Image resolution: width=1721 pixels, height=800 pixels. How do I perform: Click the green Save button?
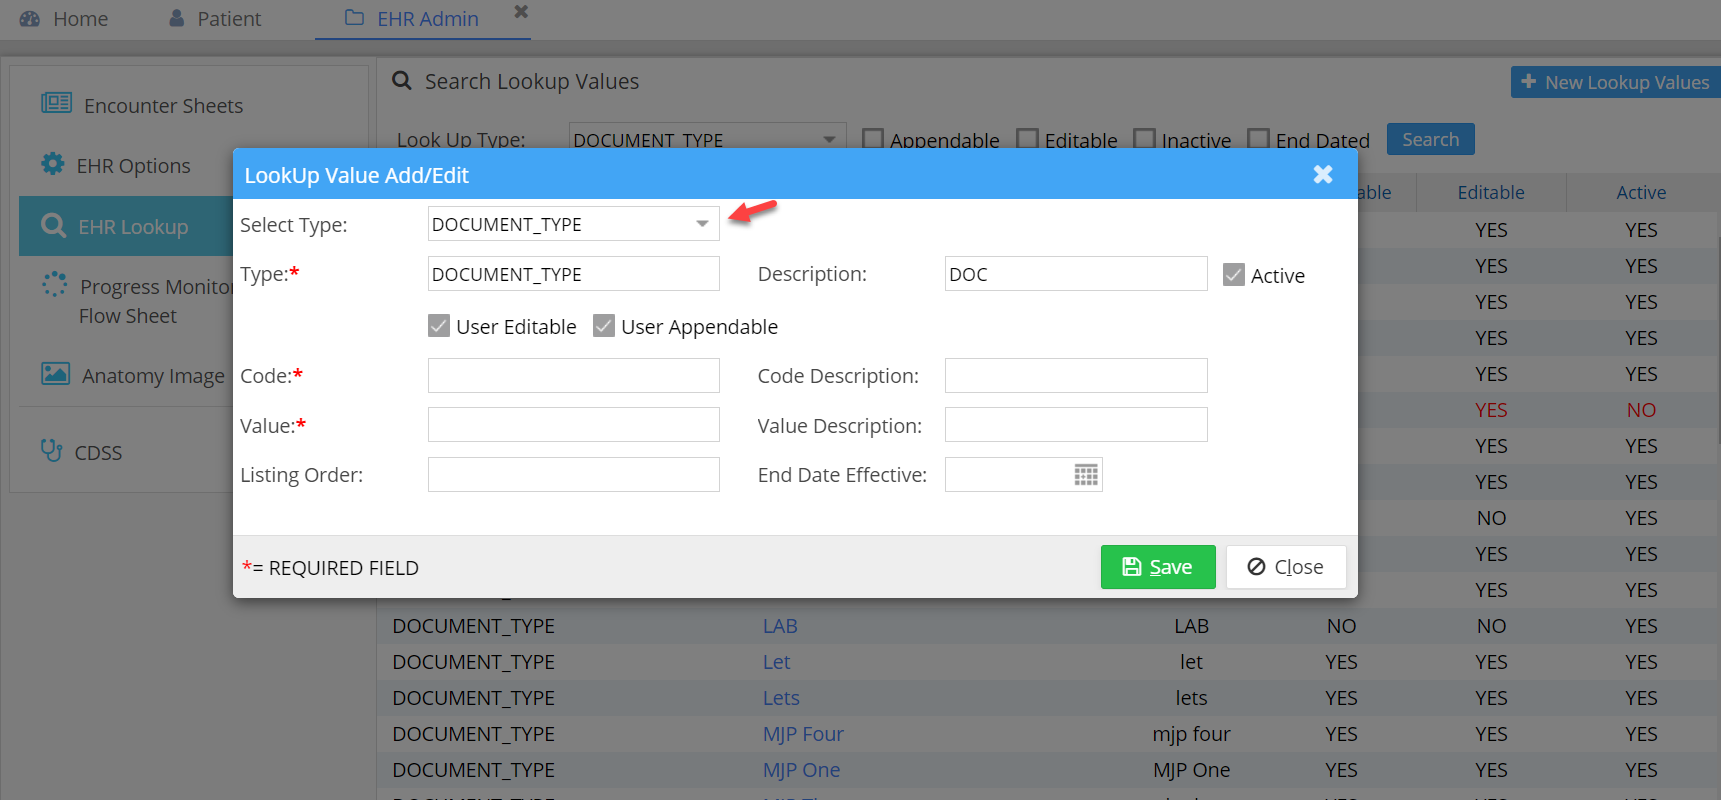[1157, 567]
